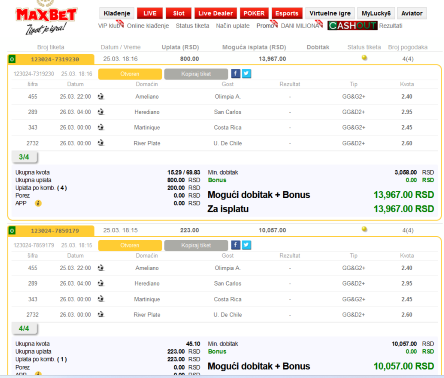Image resolution: width=444 pixels, height=378 pixels.
Task: Click stake 800.00 in first ticket header
Action: (189, 59)
